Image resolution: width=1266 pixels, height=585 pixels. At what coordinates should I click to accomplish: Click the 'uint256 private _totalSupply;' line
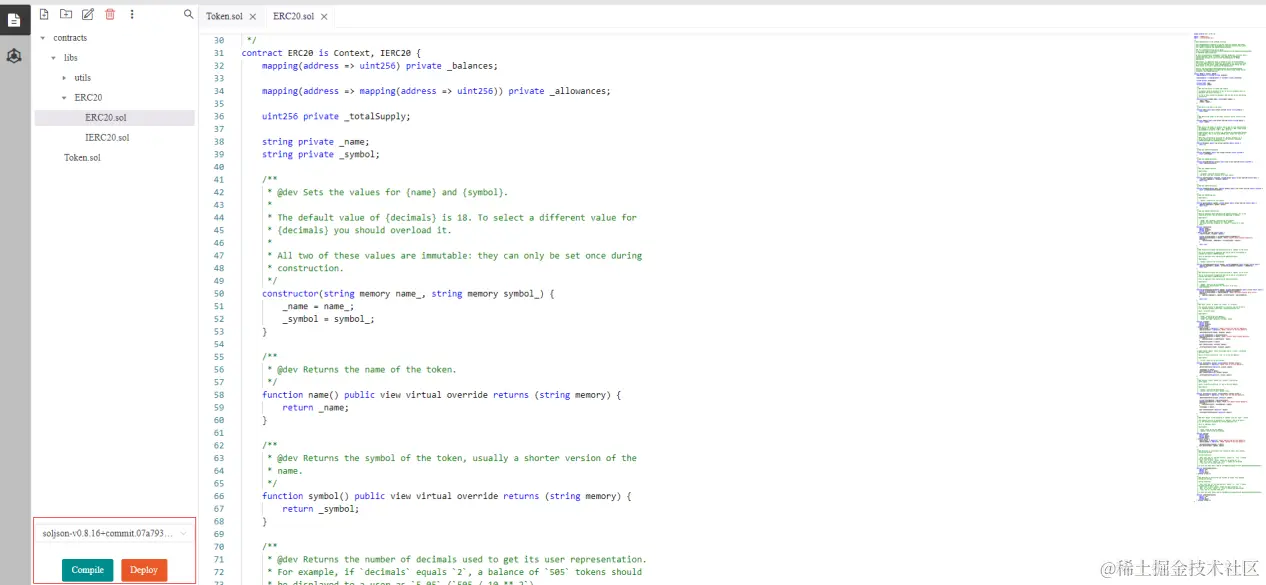(336, 116)
